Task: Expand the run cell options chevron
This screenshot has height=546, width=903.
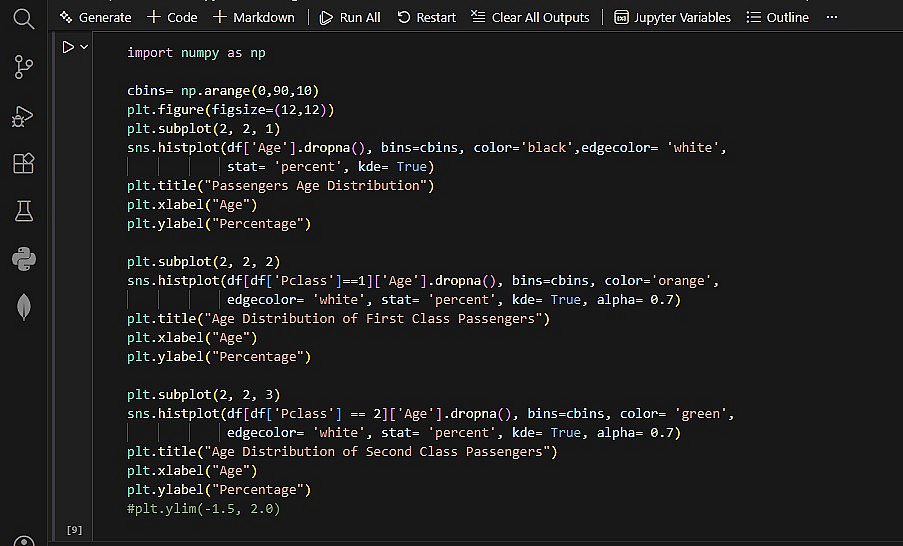Action: click(x=84, y=47)
